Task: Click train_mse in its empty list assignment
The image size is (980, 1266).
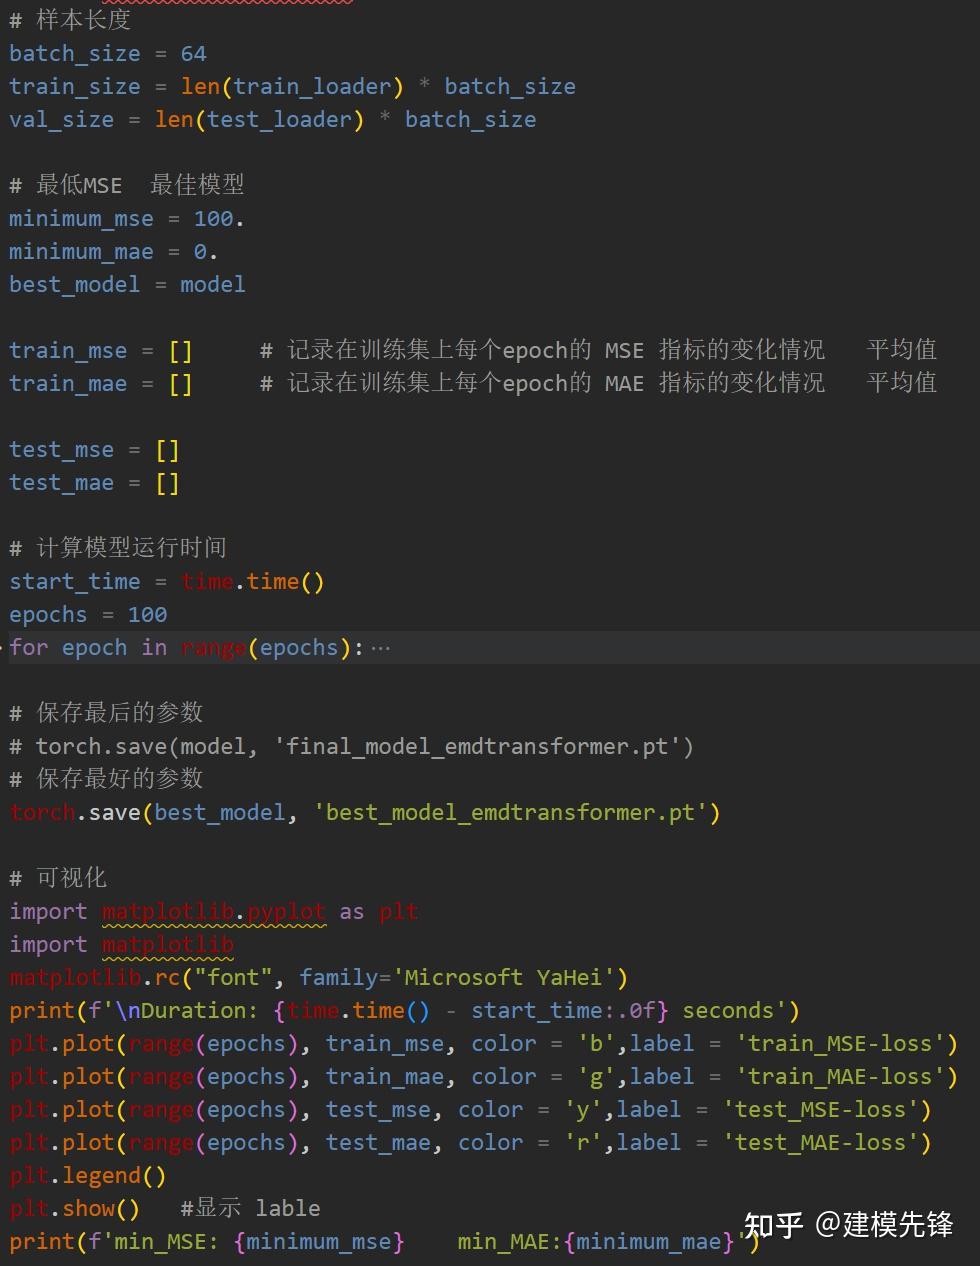Action: click(x=68, y=350)
